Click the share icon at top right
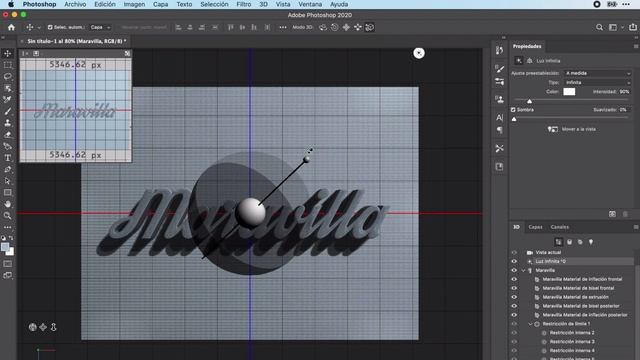The width and height of the screenshot is (640, 360). (x=633, y=27)
